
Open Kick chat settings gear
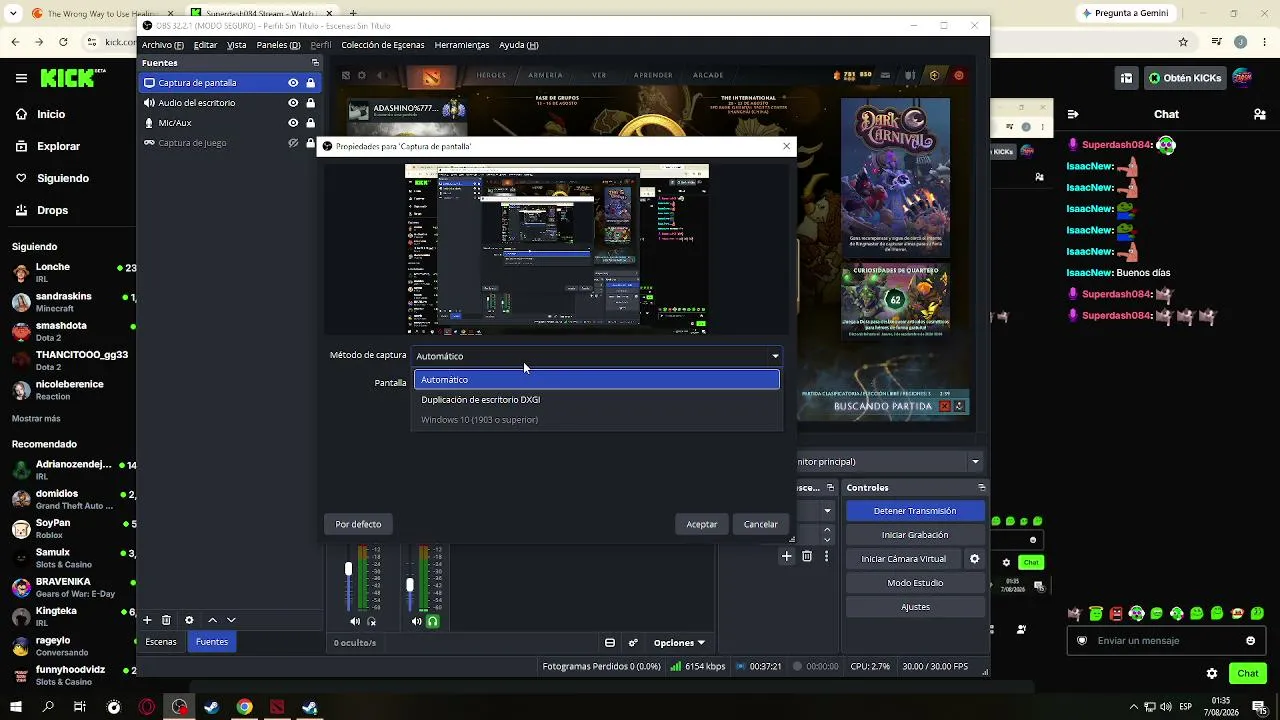tap(1212, 673)
